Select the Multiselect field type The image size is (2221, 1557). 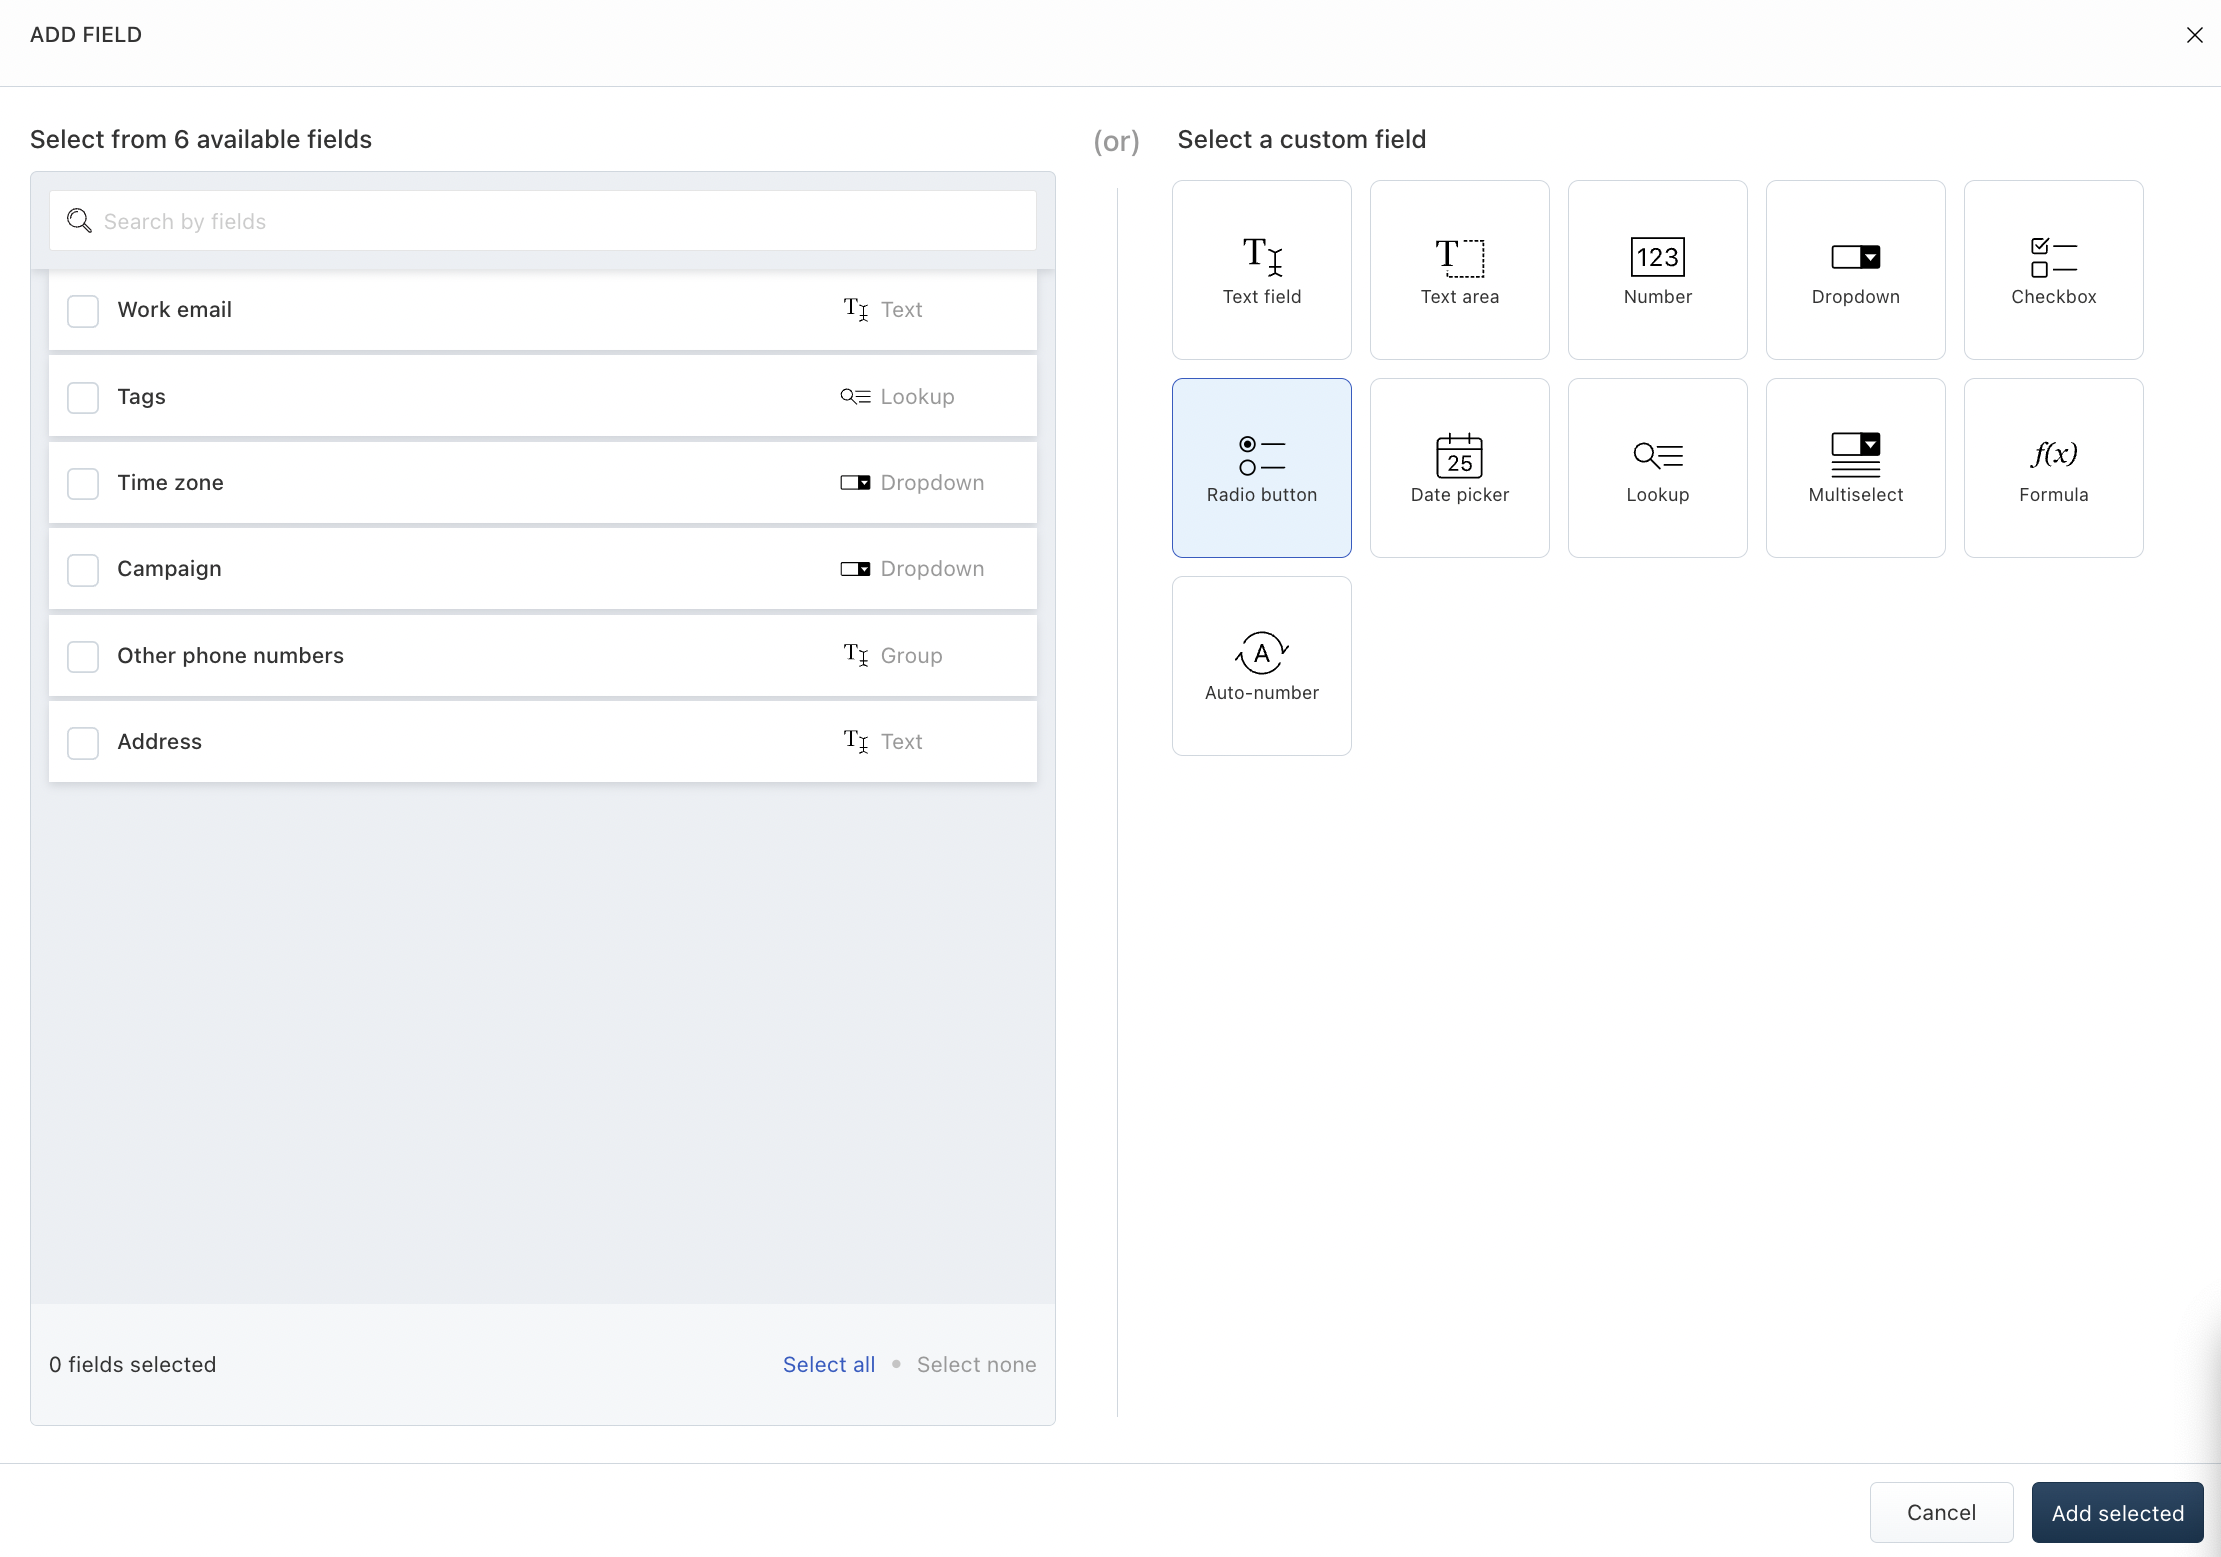click(1855, 468)
